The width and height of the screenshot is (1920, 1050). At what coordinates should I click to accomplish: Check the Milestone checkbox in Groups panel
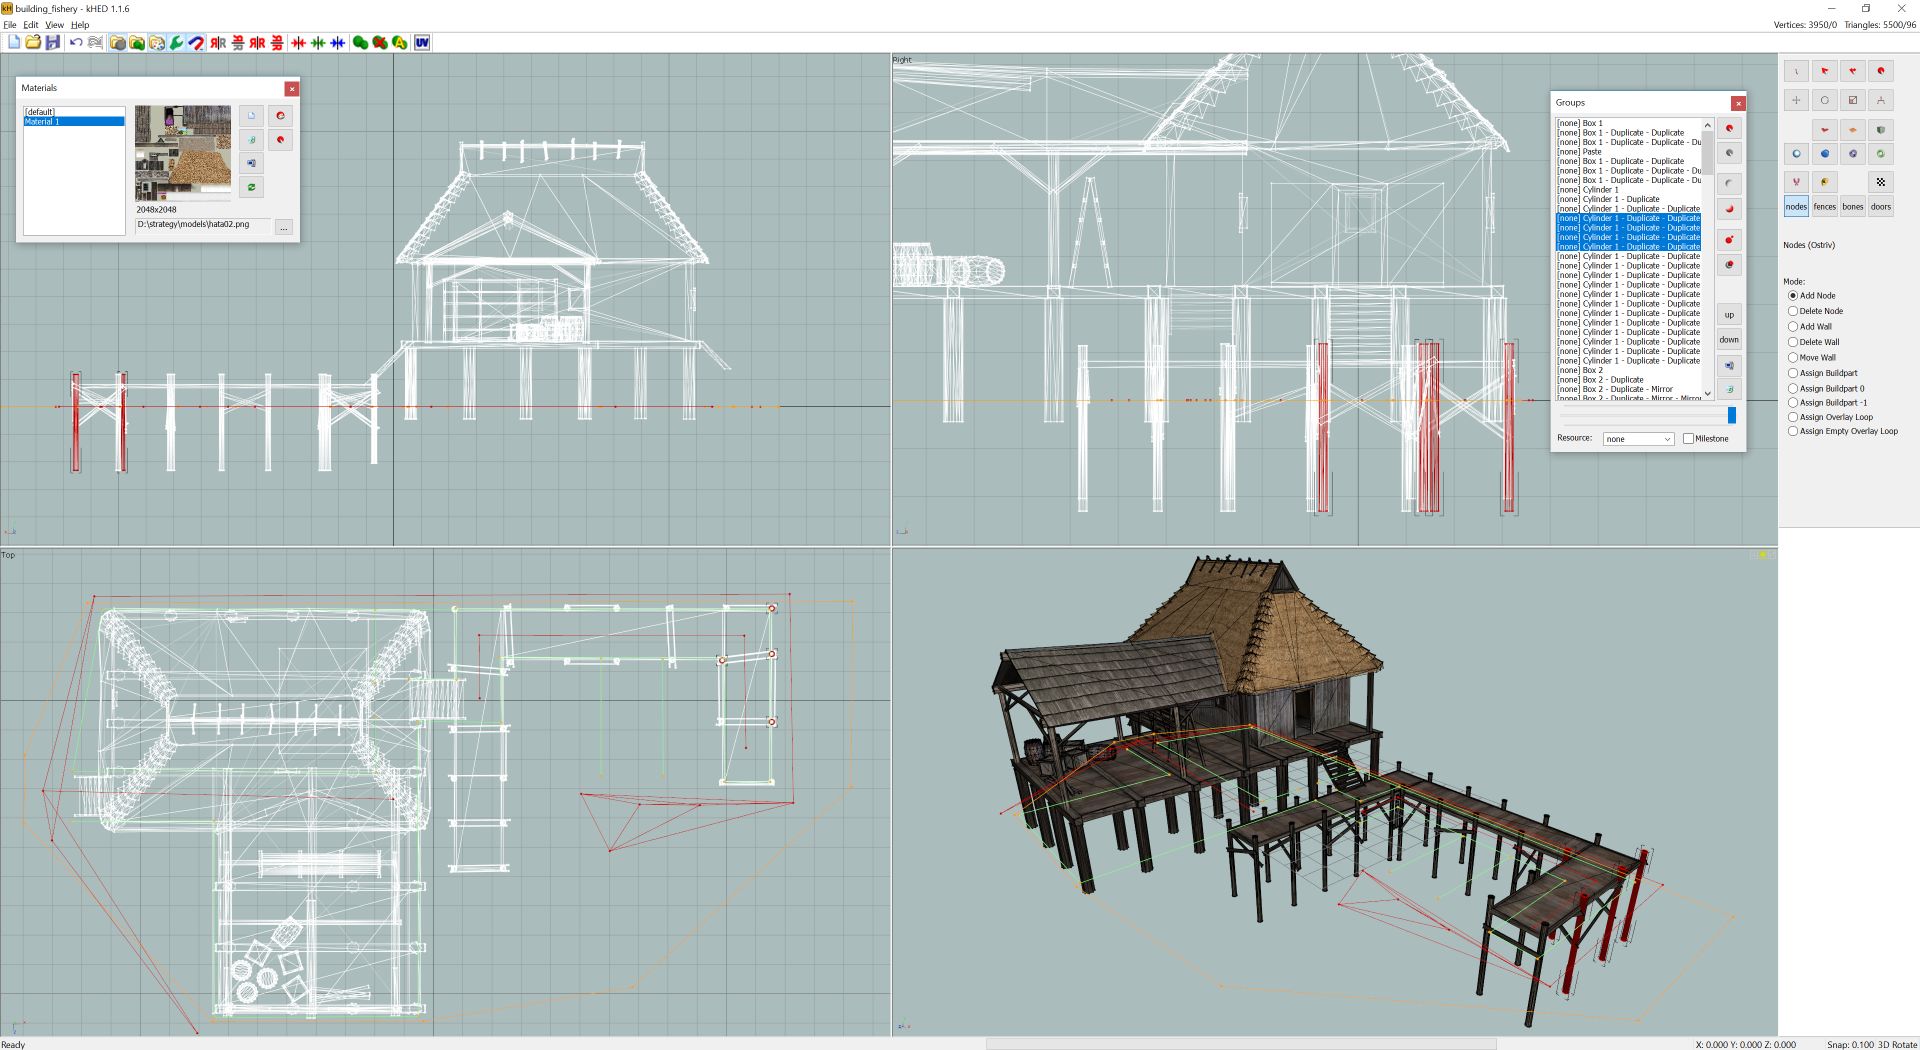coord(1688,438)
